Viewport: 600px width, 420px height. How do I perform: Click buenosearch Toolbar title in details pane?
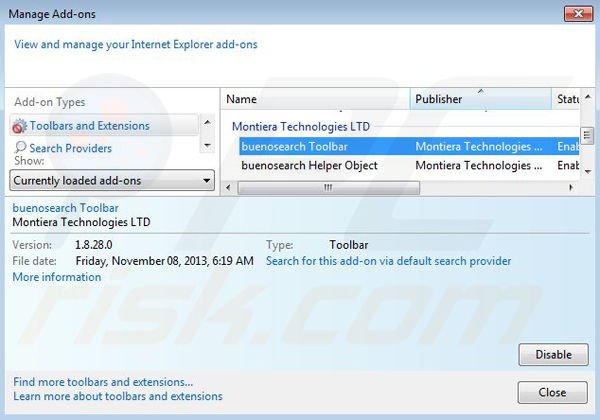65,208
